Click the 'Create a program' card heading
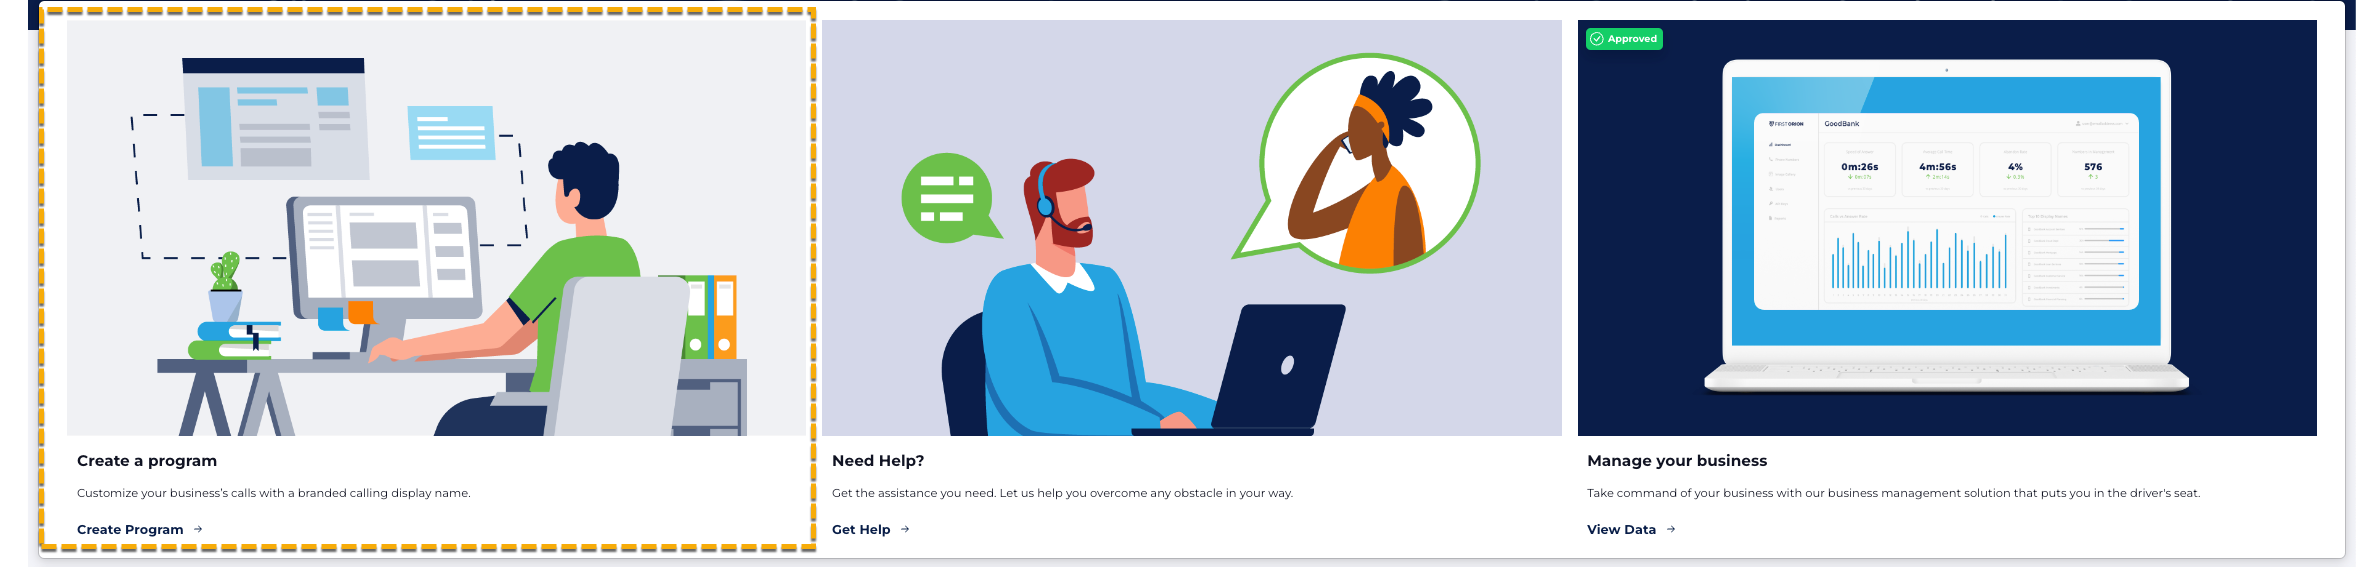The image size is (2356, 567). coord(147,461)
